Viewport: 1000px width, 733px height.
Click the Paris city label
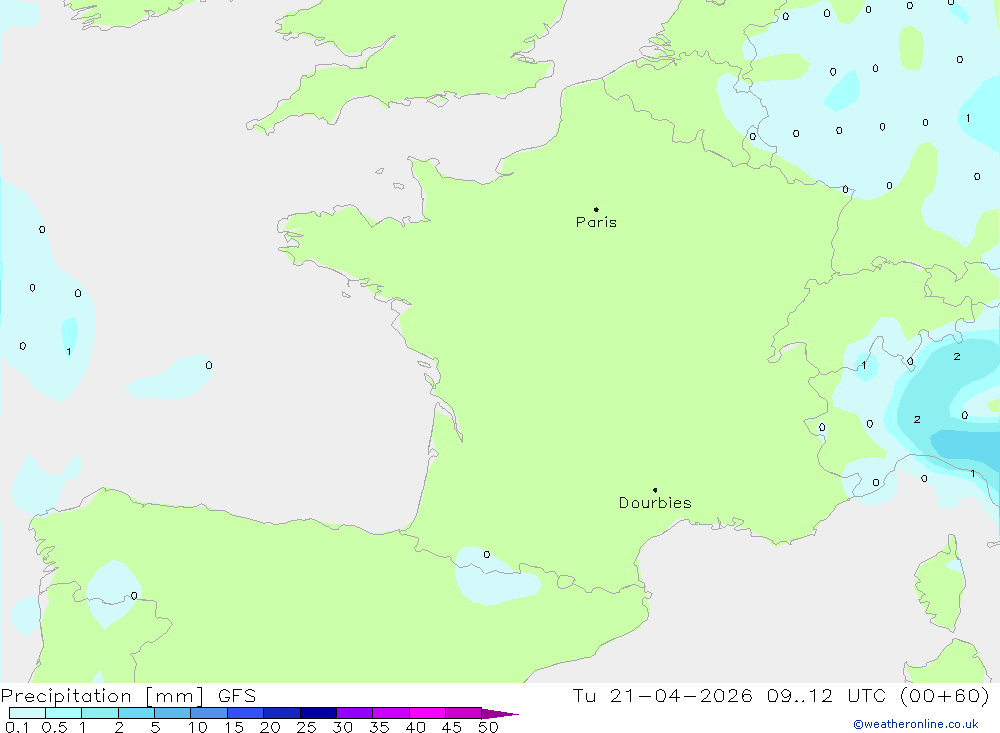point(596,222)
